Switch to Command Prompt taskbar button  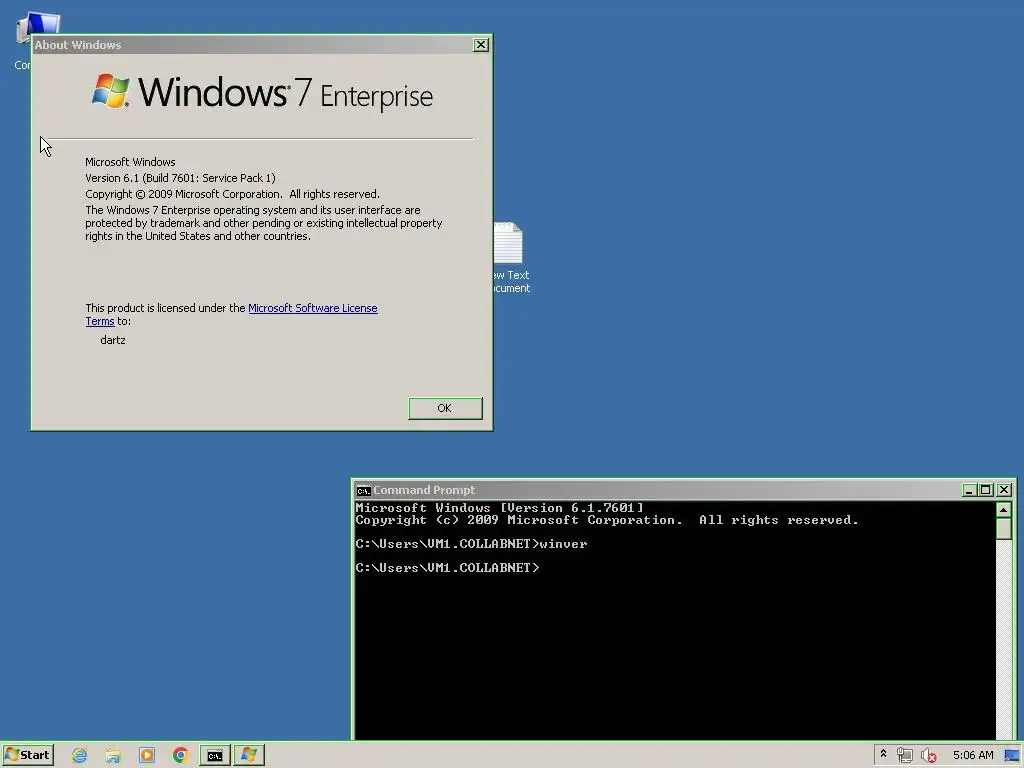pos(215,756)
